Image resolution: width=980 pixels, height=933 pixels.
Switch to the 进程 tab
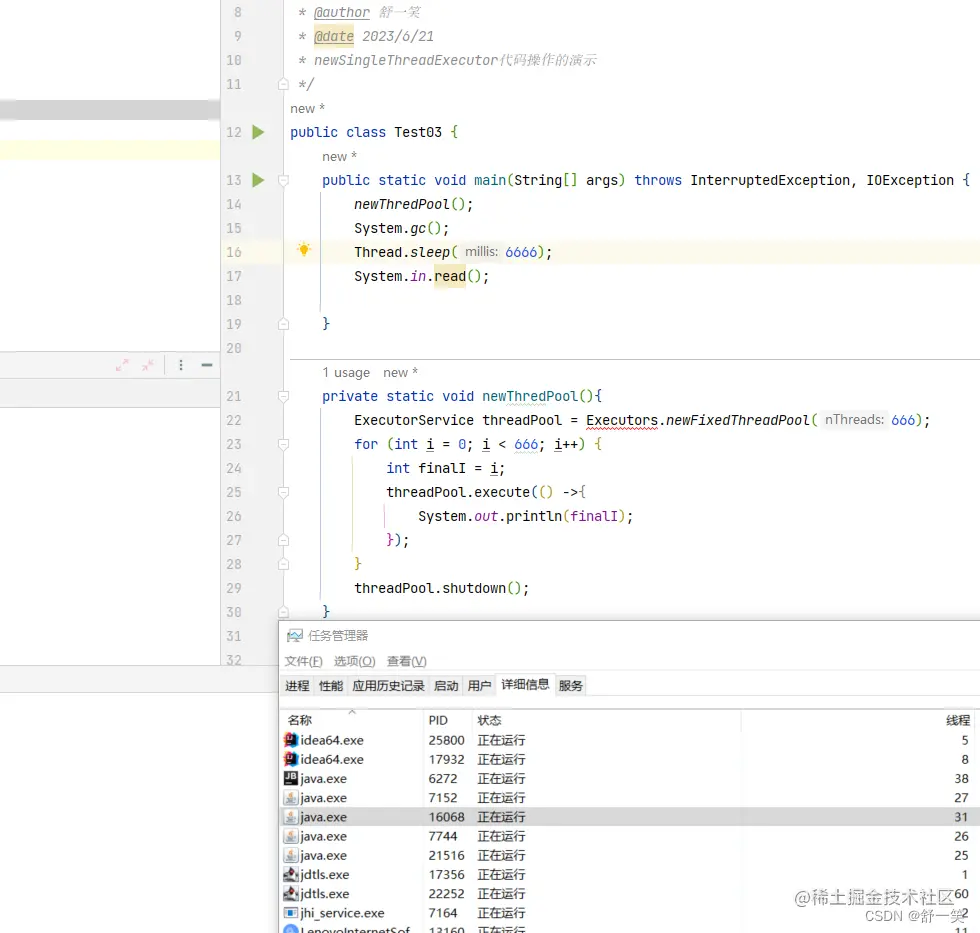tap(297, 686)
